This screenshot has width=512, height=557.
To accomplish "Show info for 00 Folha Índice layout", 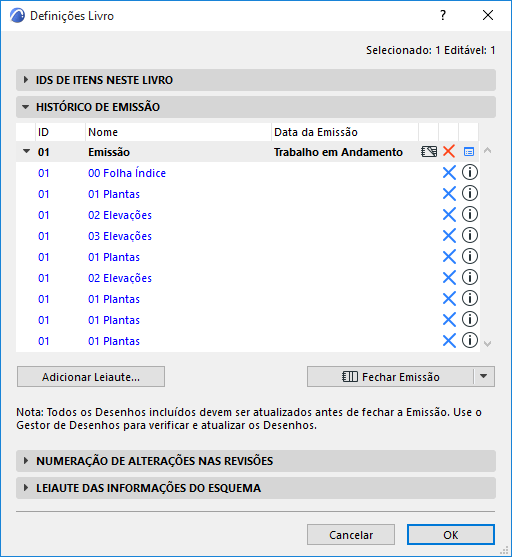I will (470, 173).
